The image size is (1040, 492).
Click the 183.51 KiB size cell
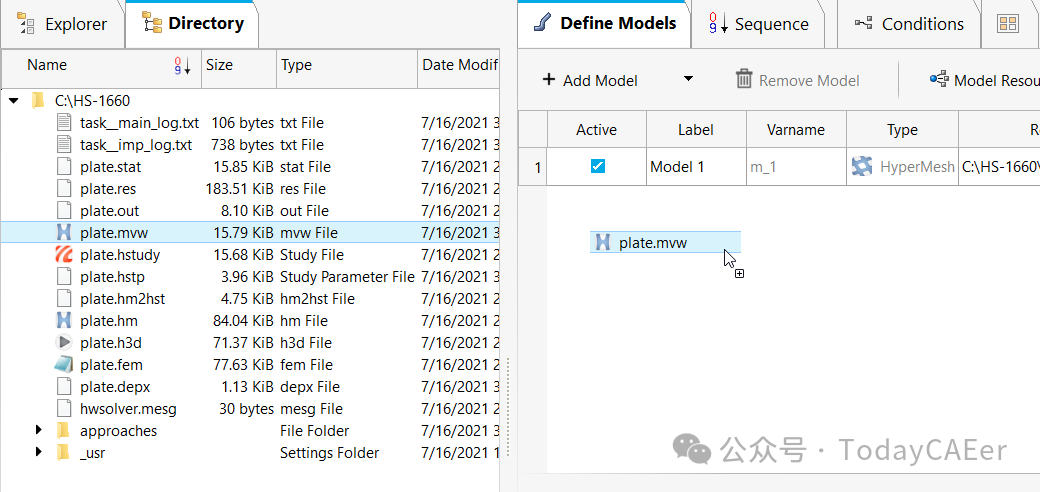(239, 188)
